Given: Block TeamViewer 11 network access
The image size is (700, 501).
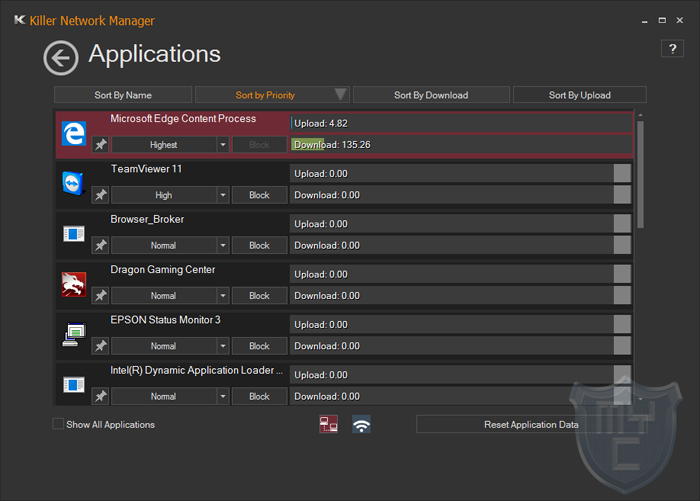Looking at the screenshot, I should [x=259, y=195].
